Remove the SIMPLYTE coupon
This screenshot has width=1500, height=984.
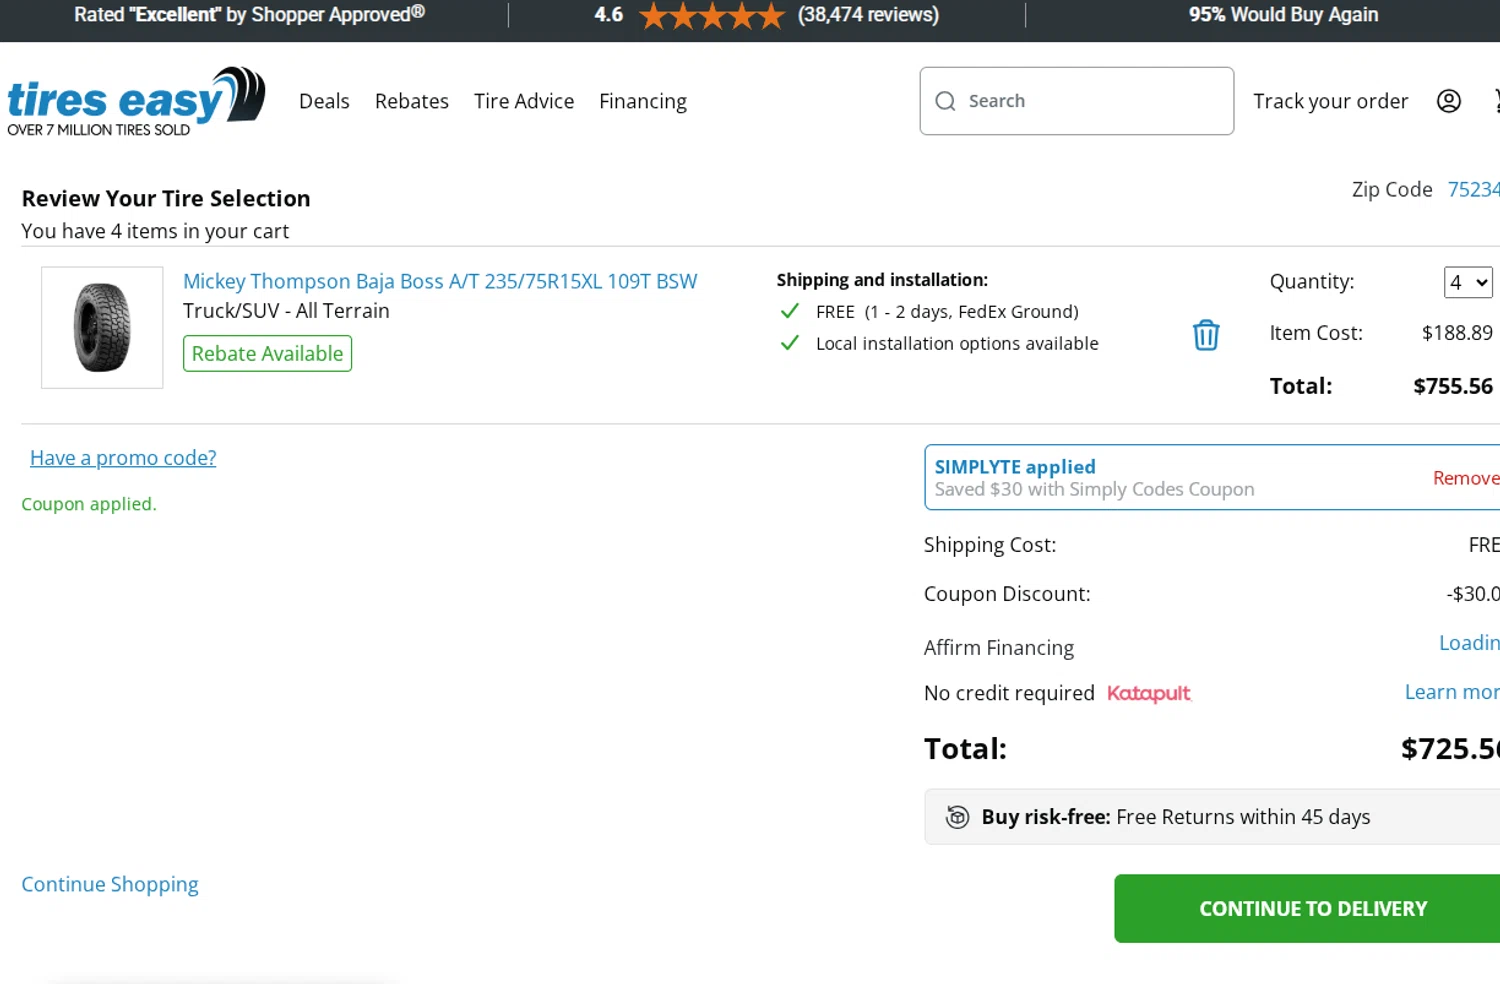(x=1465, y=478)
